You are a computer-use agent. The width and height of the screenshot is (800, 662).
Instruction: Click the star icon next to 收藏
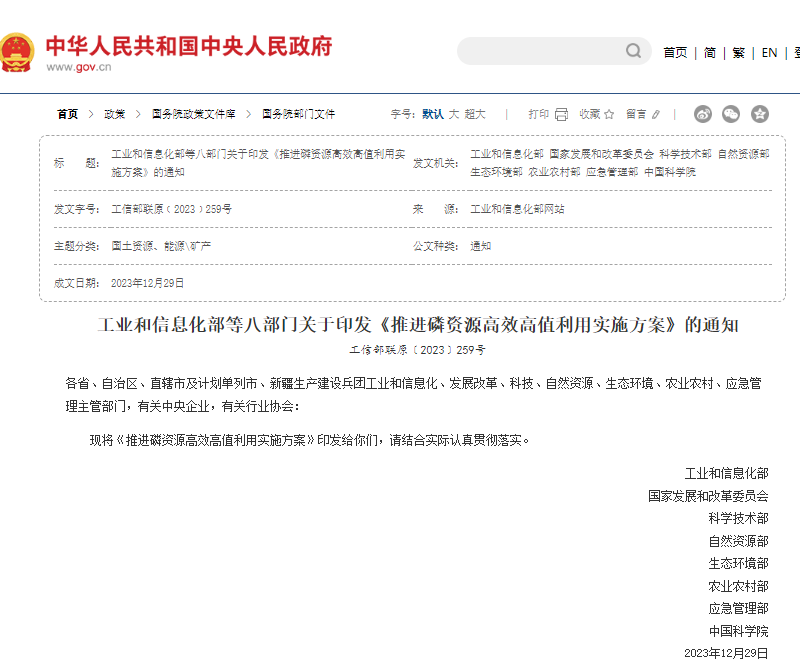pos(609,114)
